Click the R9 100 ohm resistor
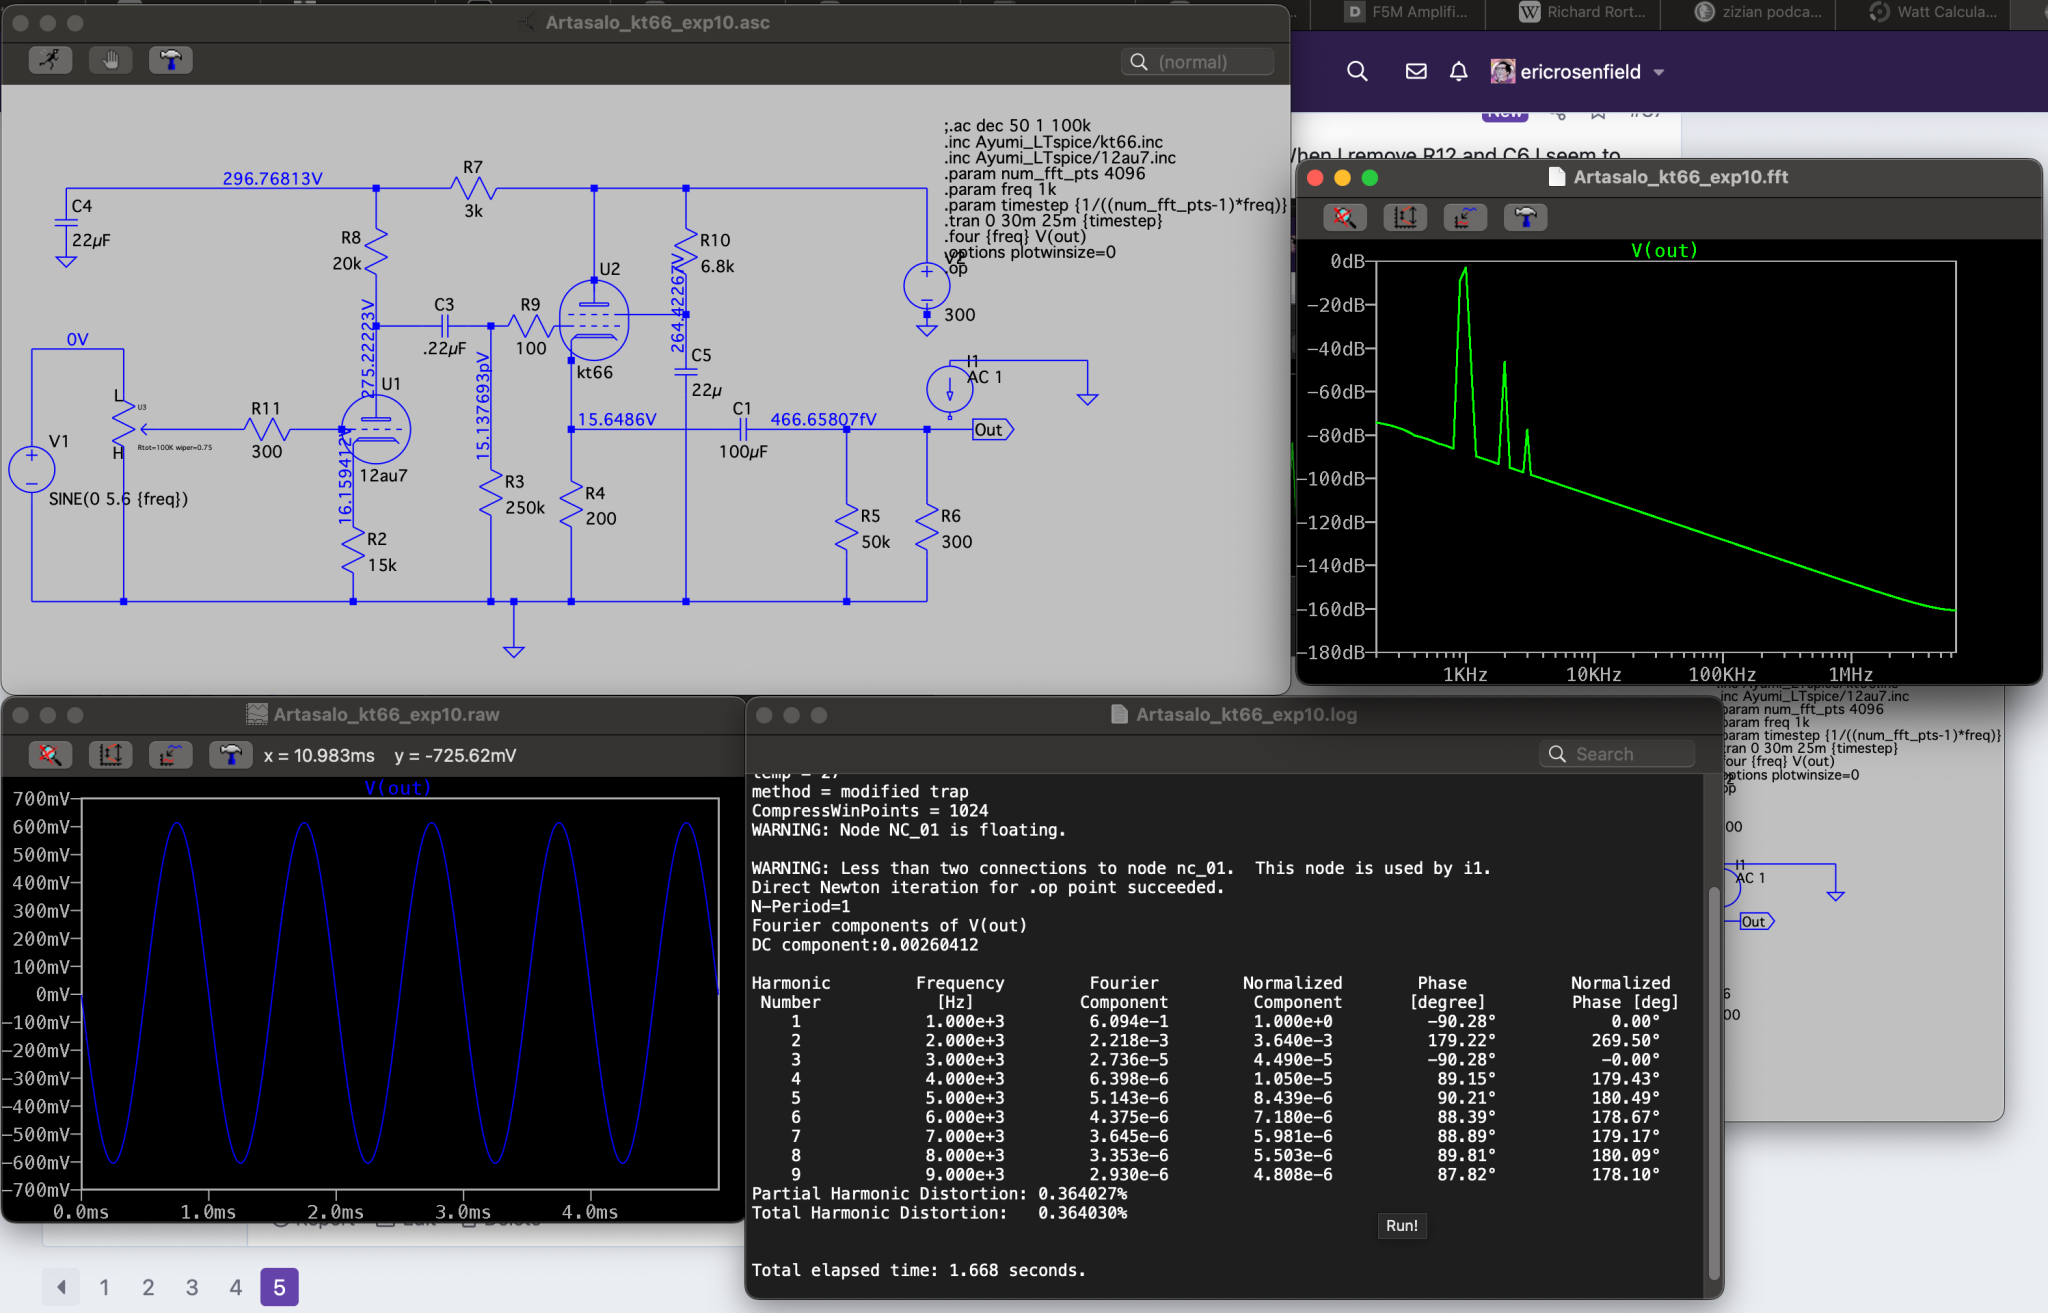Viewport: 2048px width, 1313px height. (x=530, y=326)
